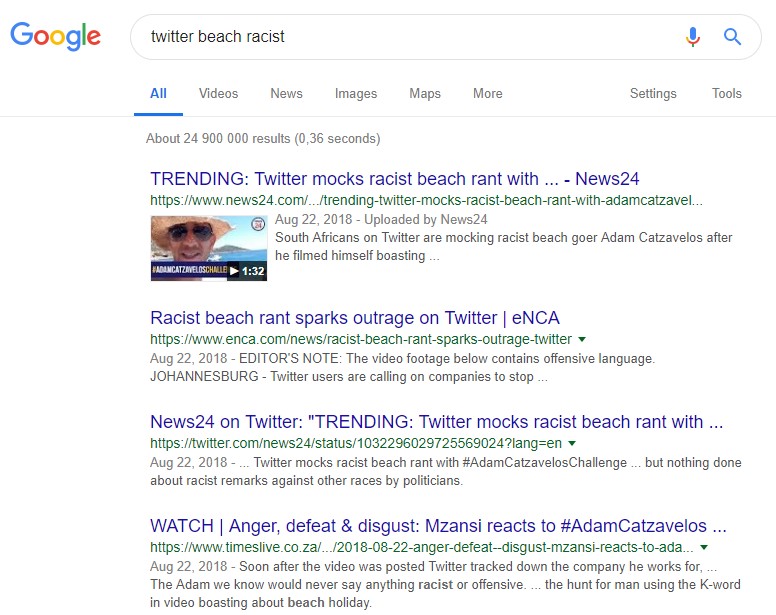Open the search Tools options
Viewport: 776px width, 615px height.
tap(727, 94)
